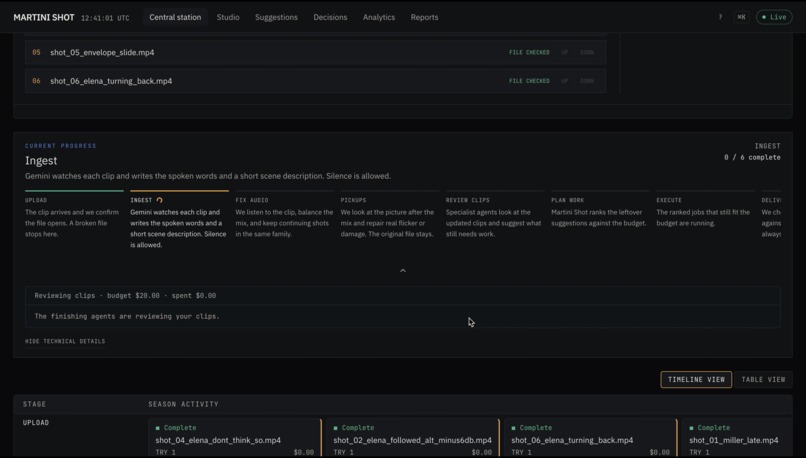The height and width of the screenshot is (458, 806).
Task: Click the Complete status marker on shot_01 card
Action: pos(709,428)
